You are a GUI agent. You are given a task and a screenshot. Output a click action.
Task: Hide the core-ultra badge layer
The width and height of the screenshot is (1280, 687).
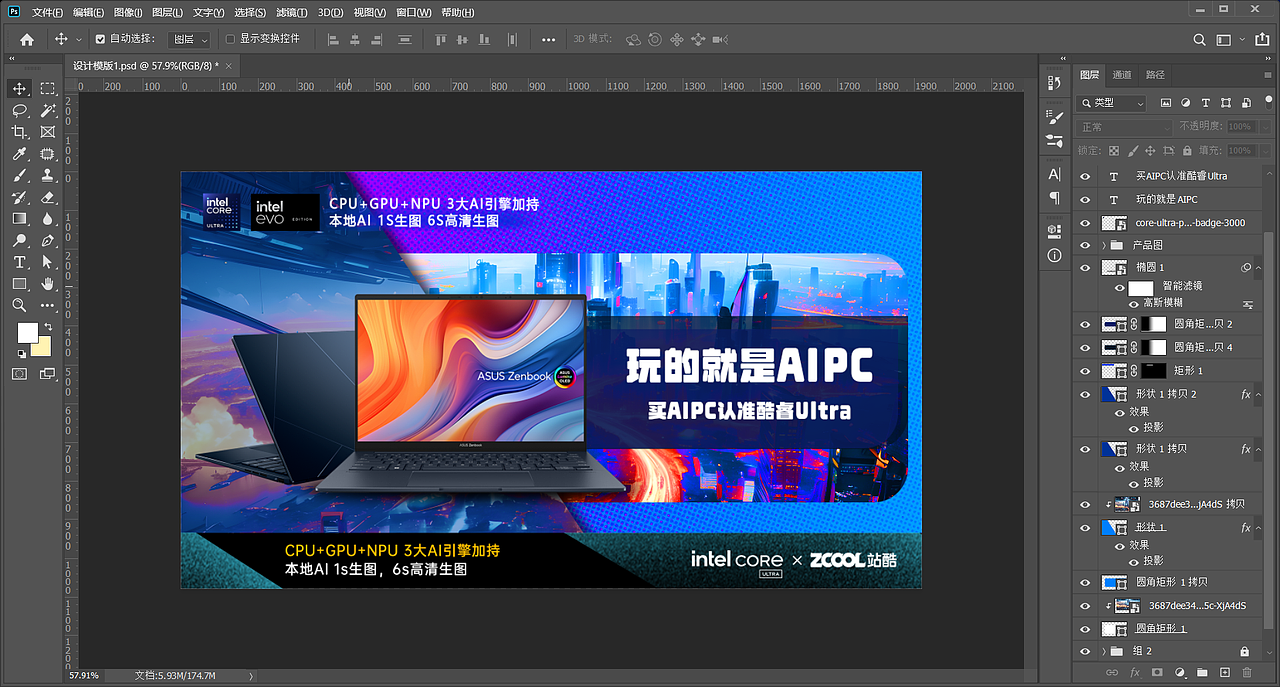1085,222
